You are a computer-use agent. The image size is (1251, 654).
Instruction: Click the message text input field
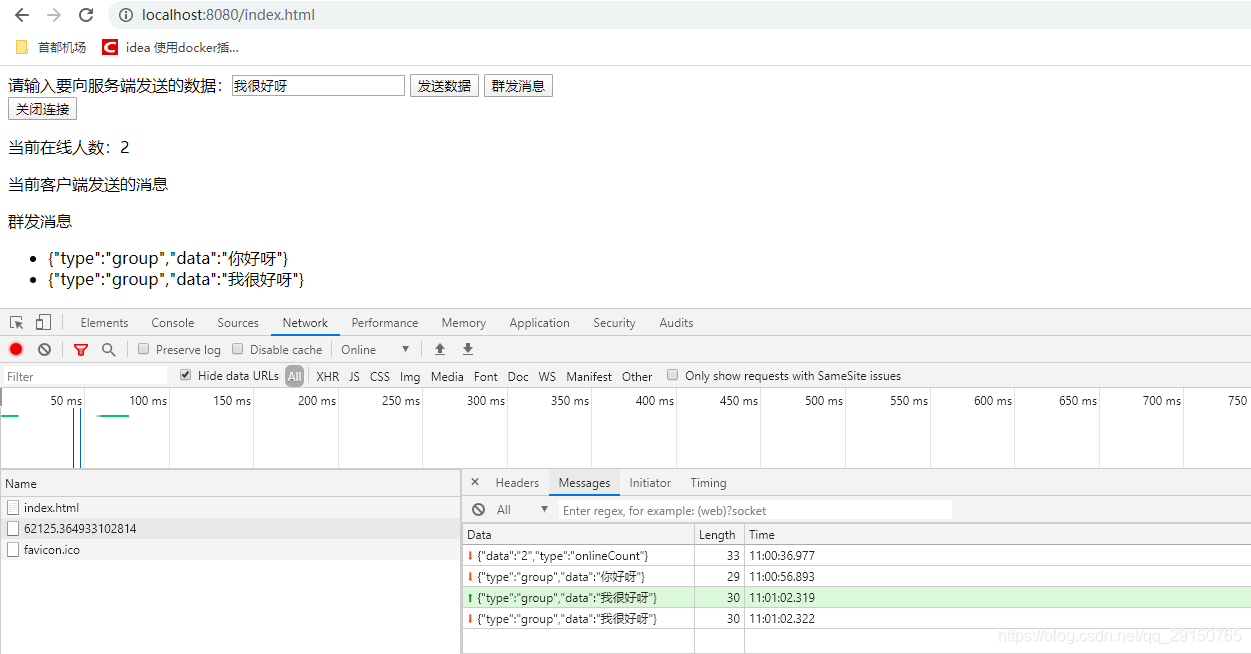click(318, 86)
